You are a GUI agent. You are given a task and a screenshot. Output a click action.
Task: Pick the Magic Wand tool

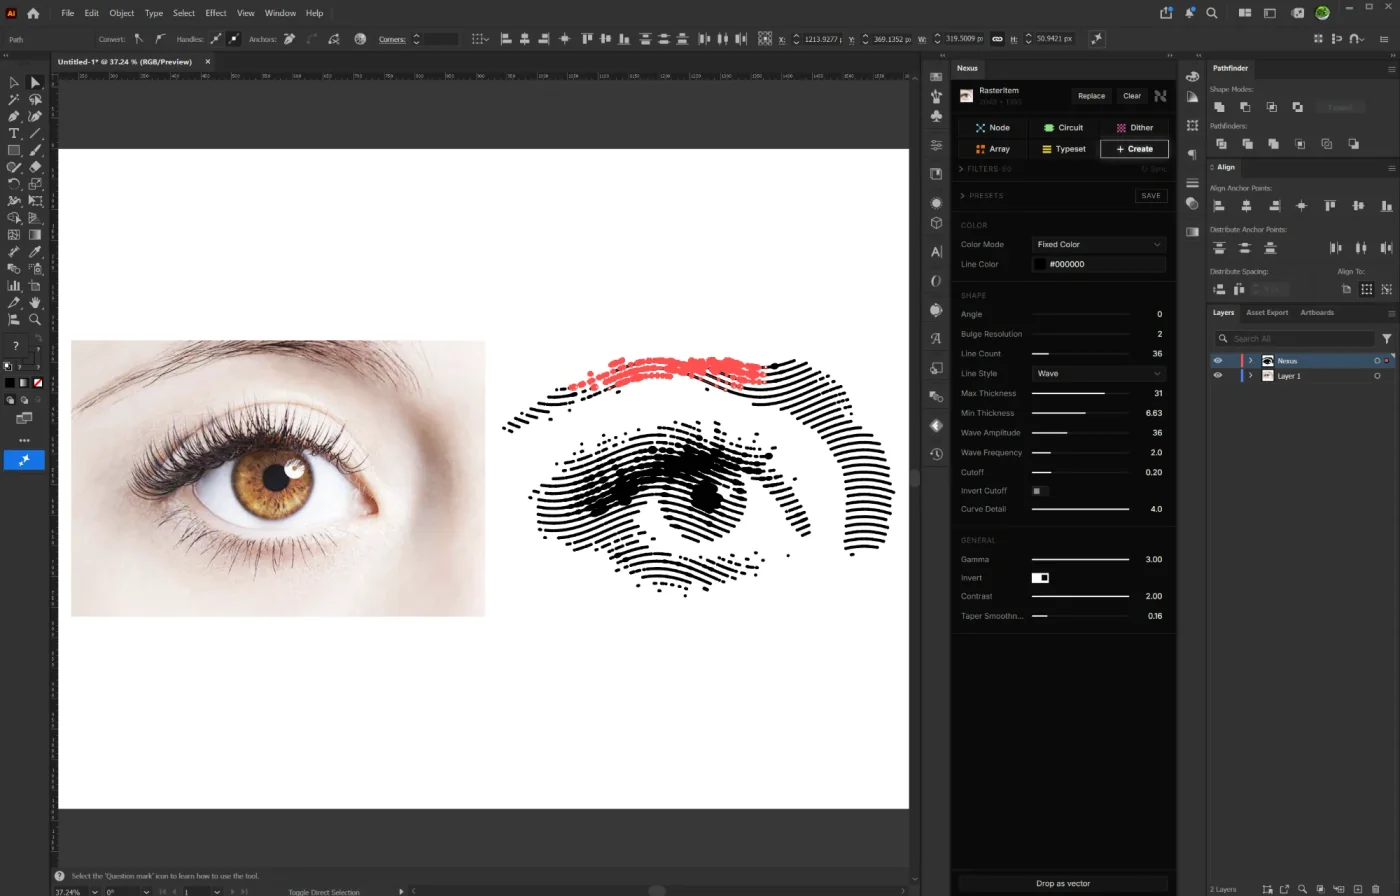[14, 99]
